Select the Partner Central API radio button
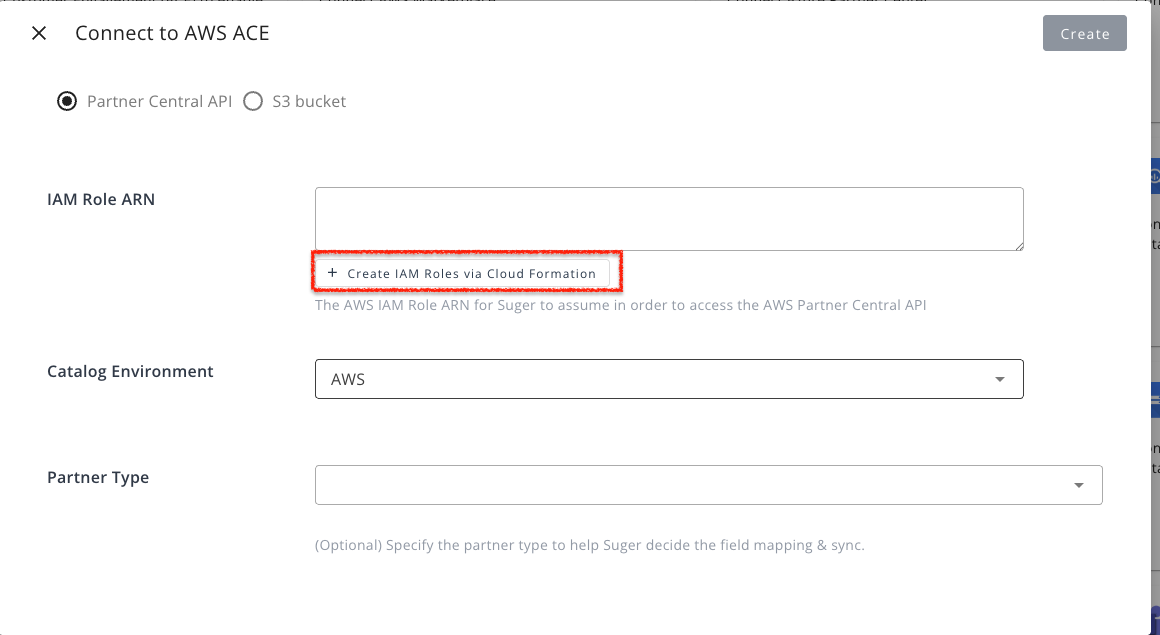Screen dimensions: 1160x635 tap(67, 101)
